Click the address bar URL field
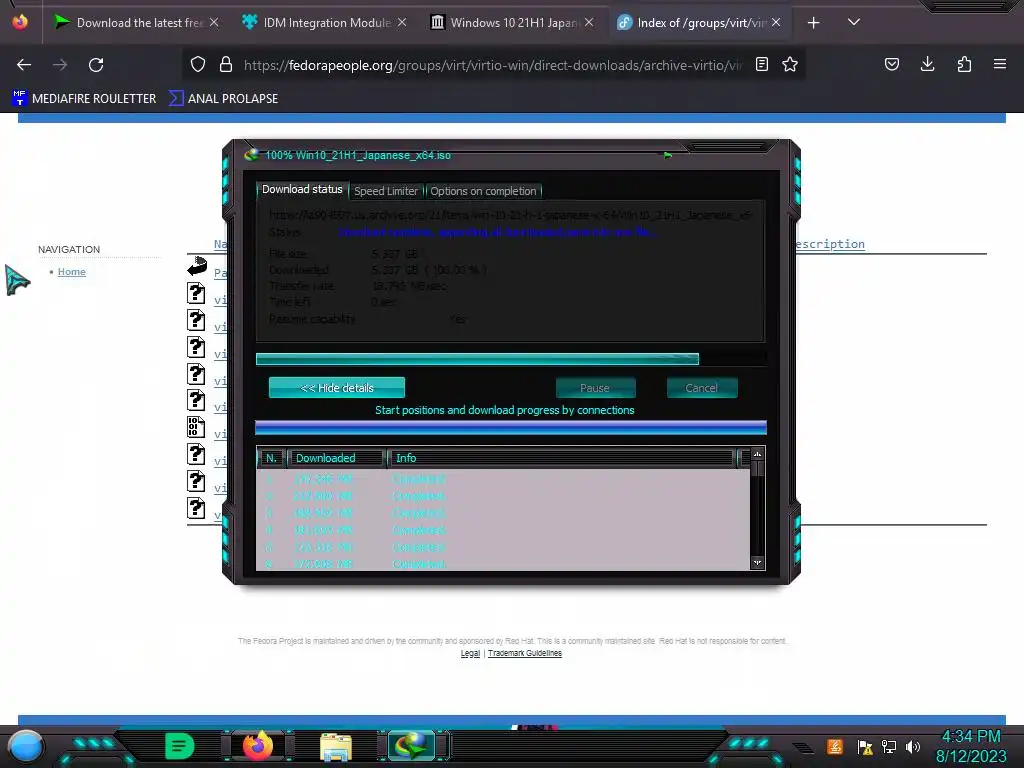 coord(492,65)
